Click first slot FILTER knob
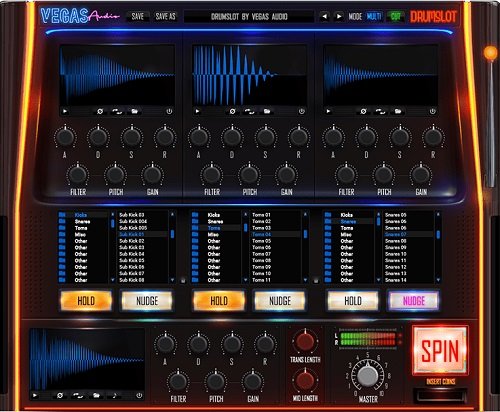 pyautogui.click(x=77, y=174)
